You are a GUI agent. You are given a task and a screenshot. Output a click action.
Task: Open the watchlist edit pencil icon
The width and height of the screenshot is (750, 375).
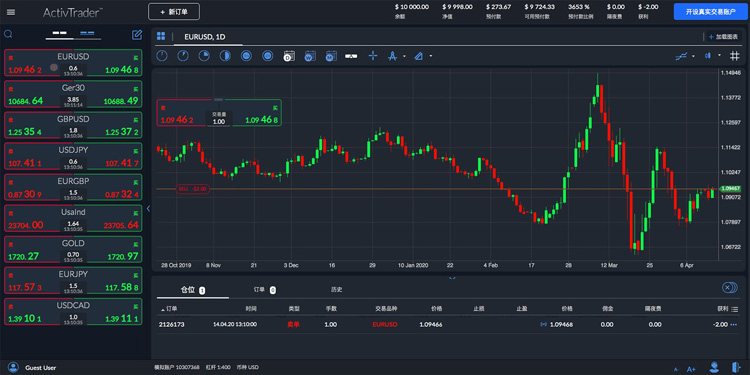click(x=137, y=34)
